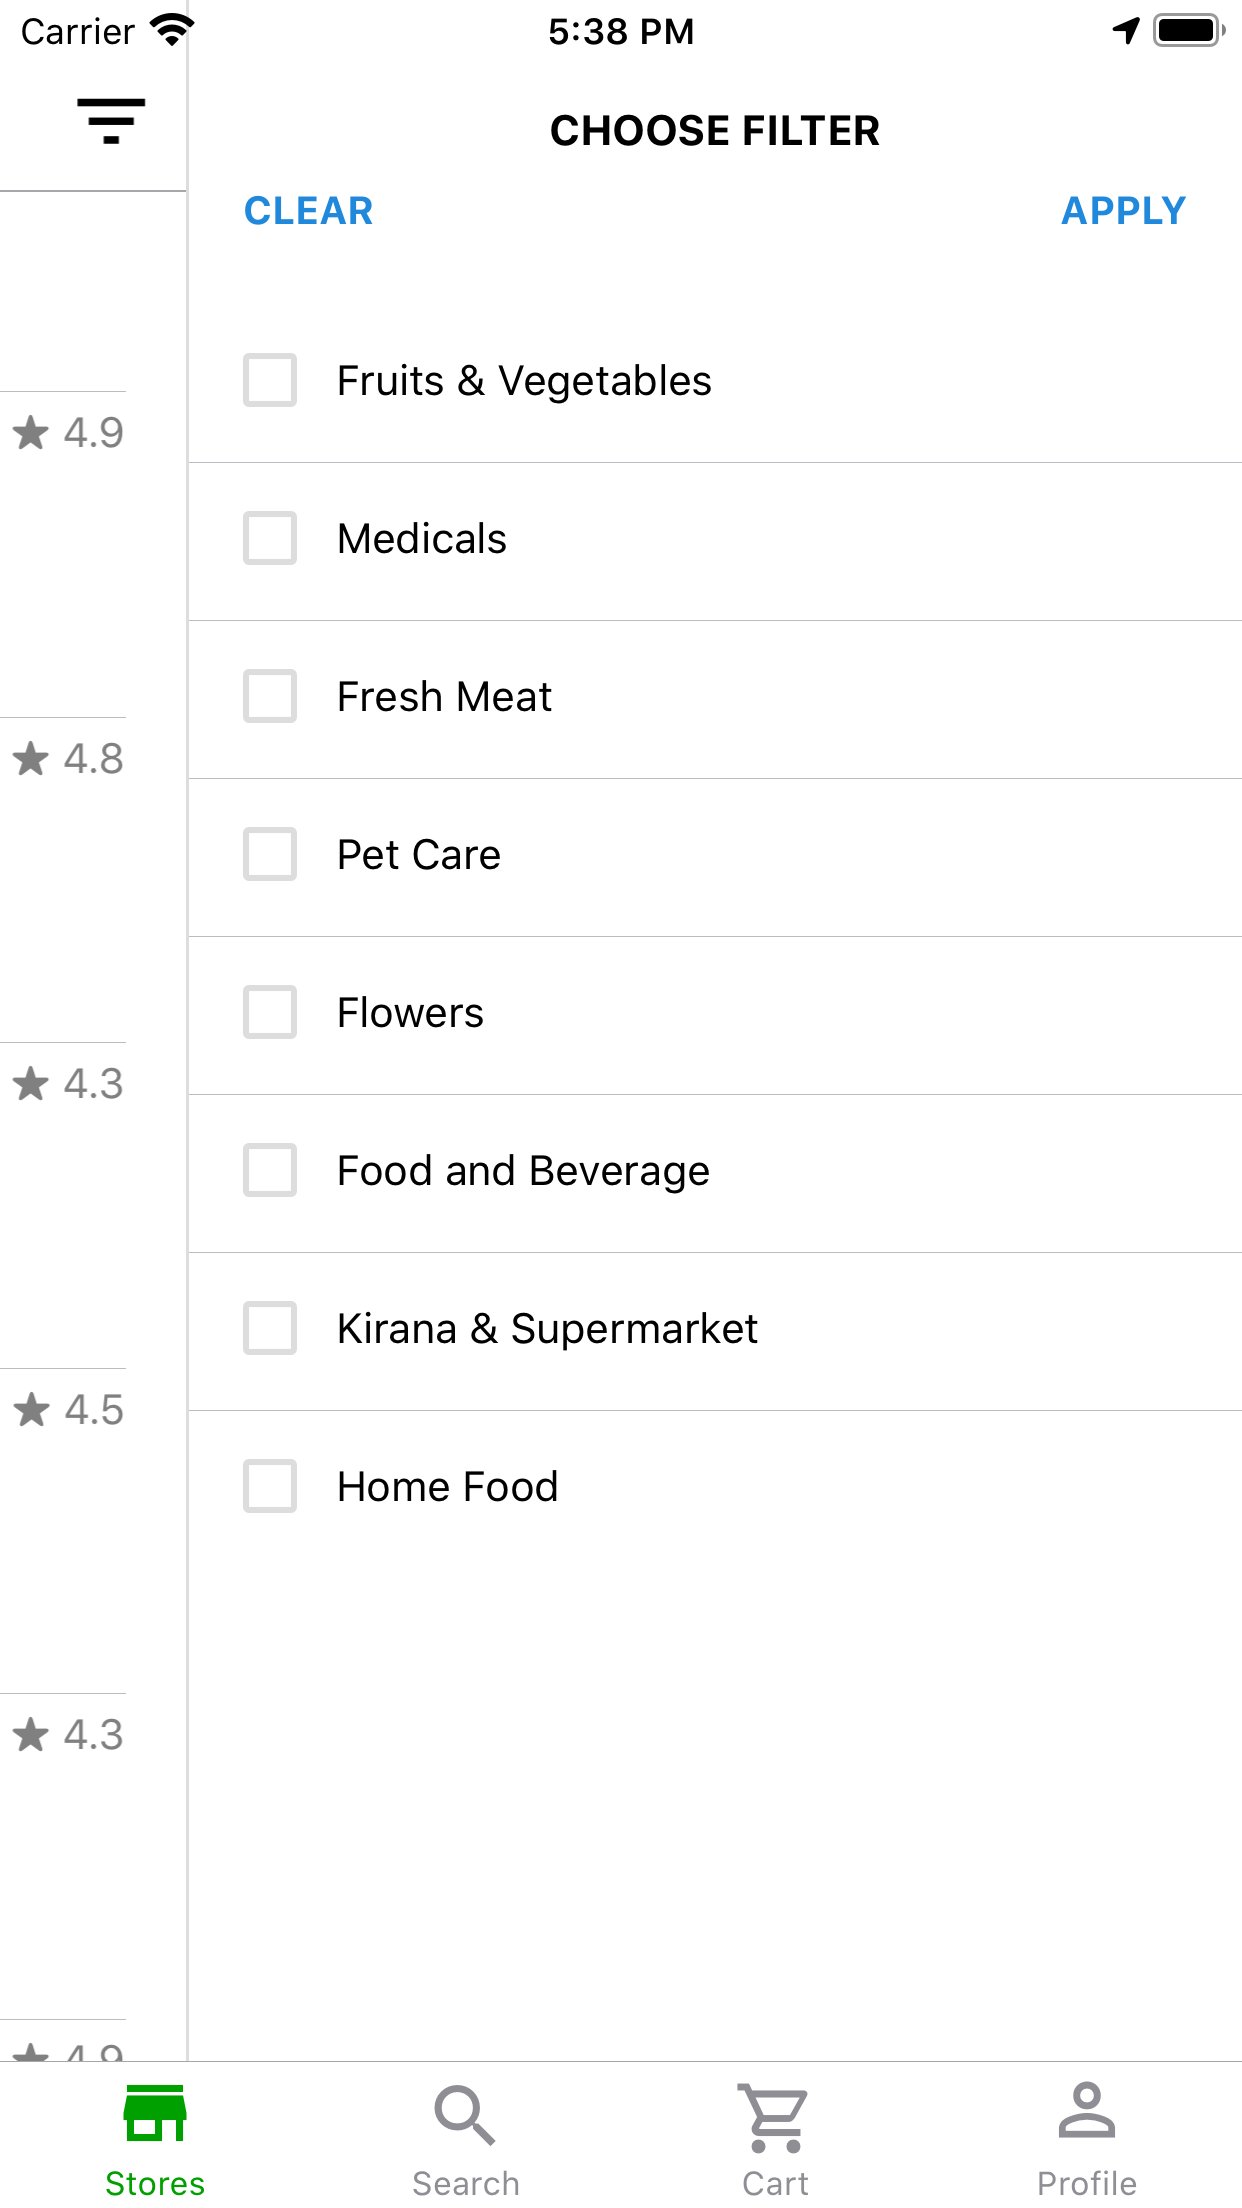Enable the Kirana & Supermarket checkbox

pyautogui.click(x=270, y=1328)
